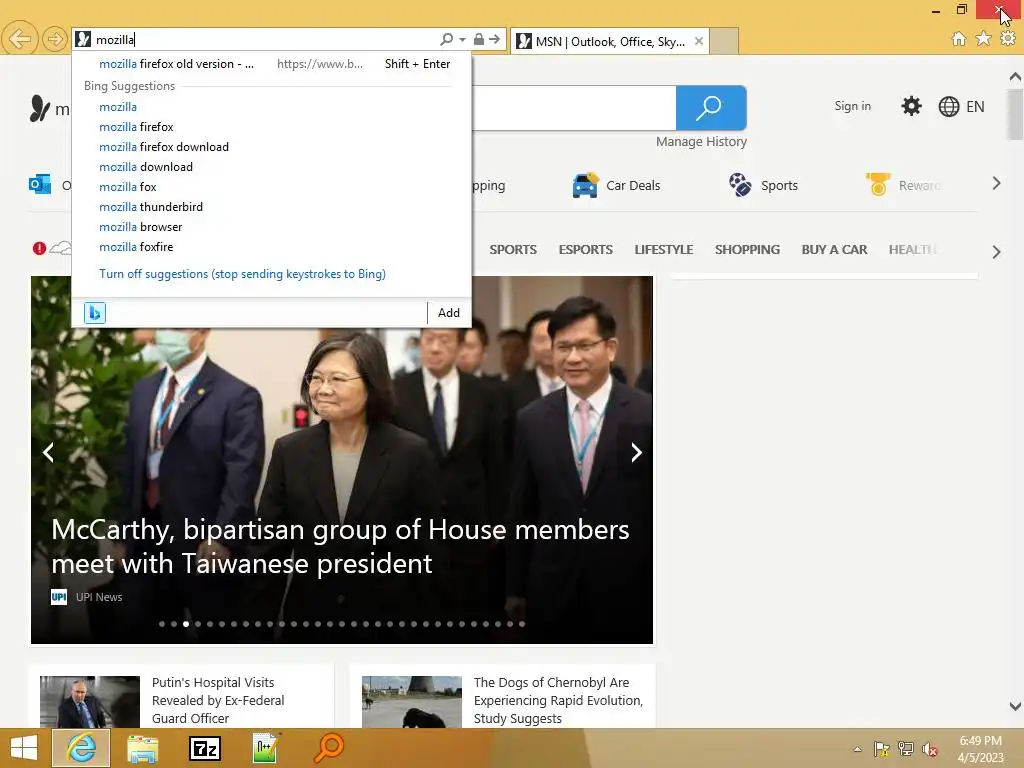Screen dimensions: 1024x768
Task: Select 'mozilla browser' suggestion
Action: 140,227
